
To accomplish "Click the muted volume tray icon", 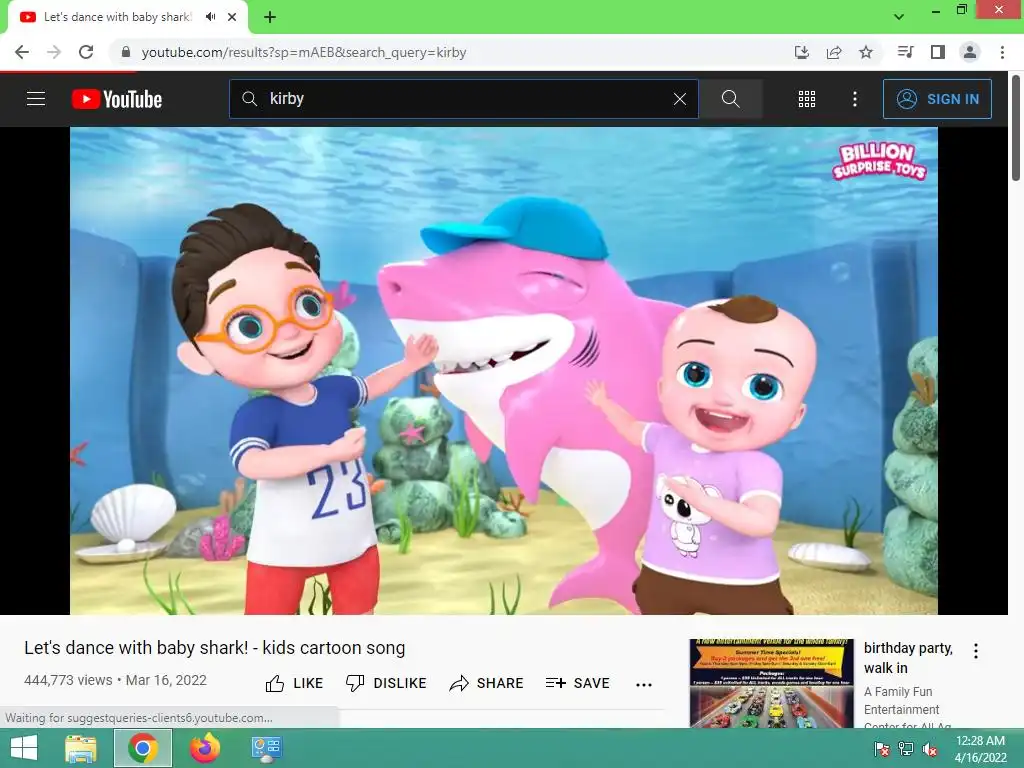I will [929, 749].
